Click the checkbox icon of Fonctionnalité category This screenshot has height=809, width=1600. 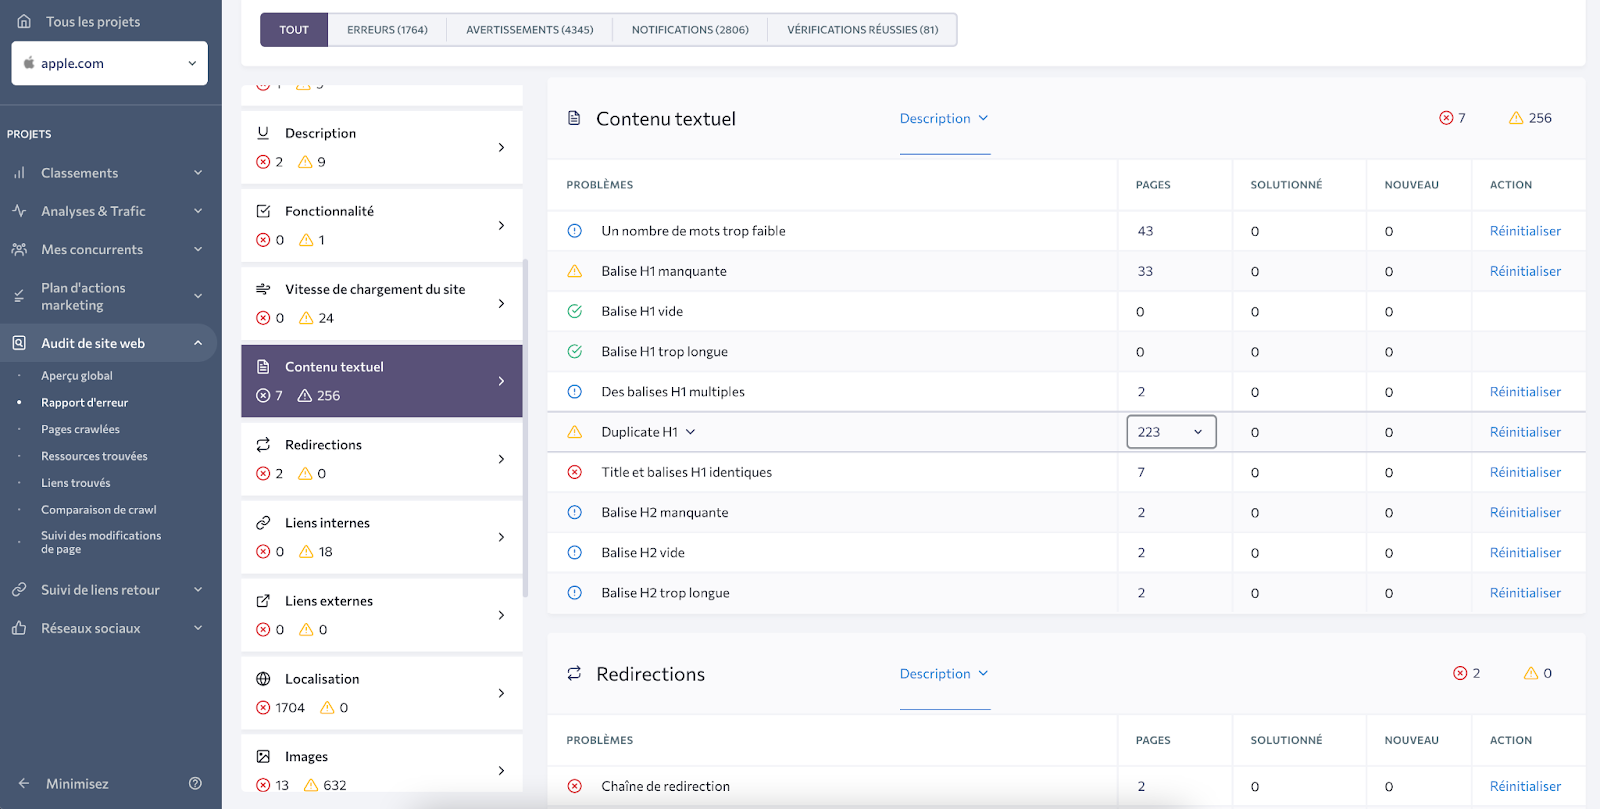point(263,211)
